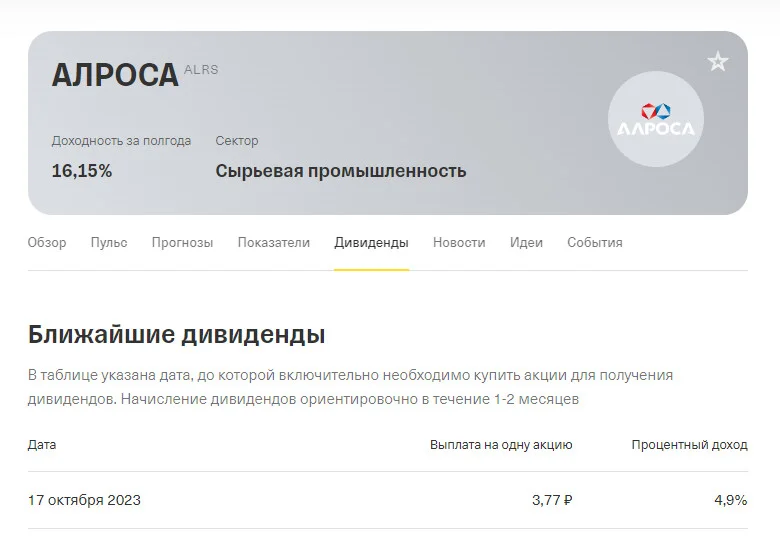Click the 4,9% yield value
The height and width of the screenshot is (543, 780).
point(731,500)
